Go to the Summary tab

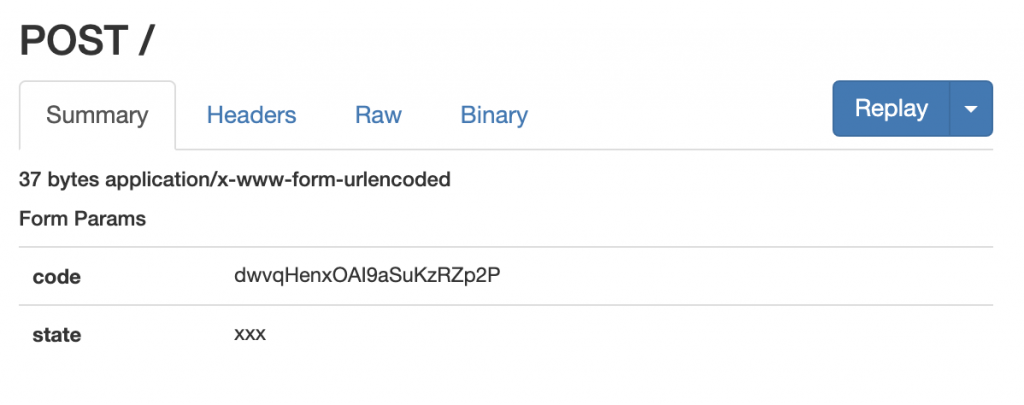coord(97,115)
